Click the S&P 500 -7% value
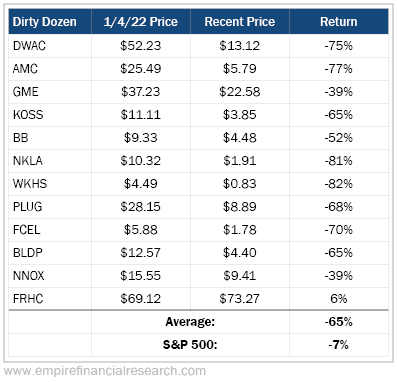The width and height of the screenshot is (397, 382). (339, 345)
